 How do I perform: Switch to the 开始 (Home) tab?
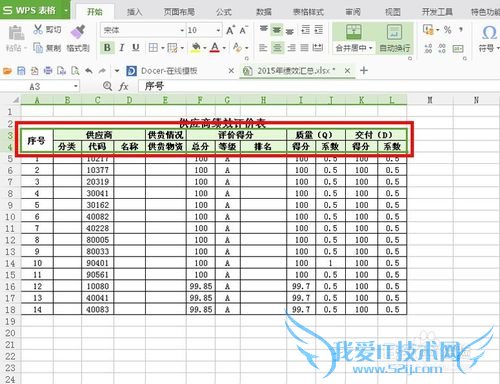click(x=95, y=12)
